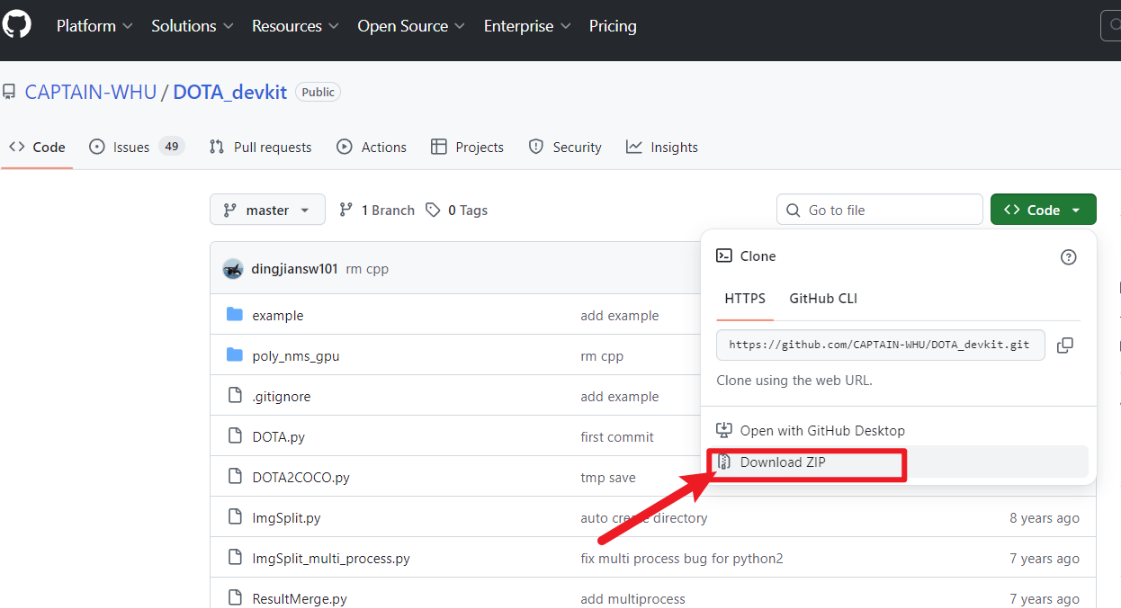
Task: Open the .gitignore file
Action: [282, 396]
